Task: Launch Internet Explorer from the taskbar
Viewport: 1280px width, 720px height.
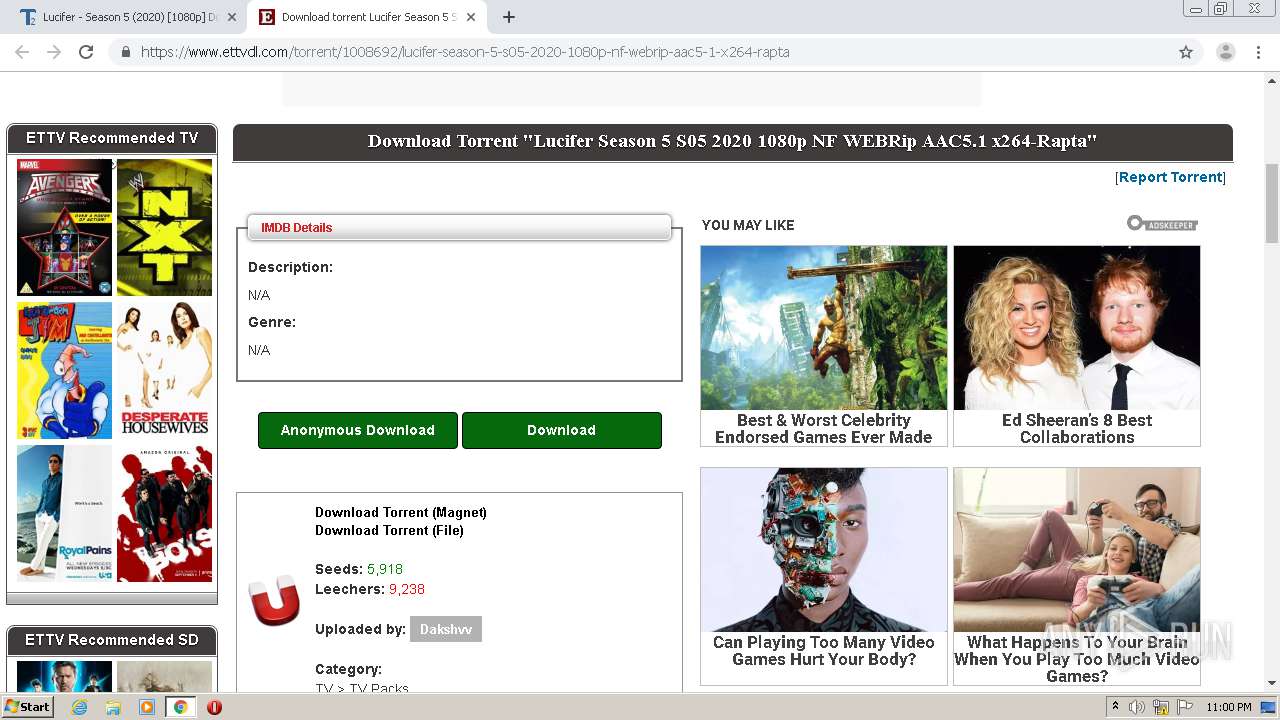Action: click(79, 707)
